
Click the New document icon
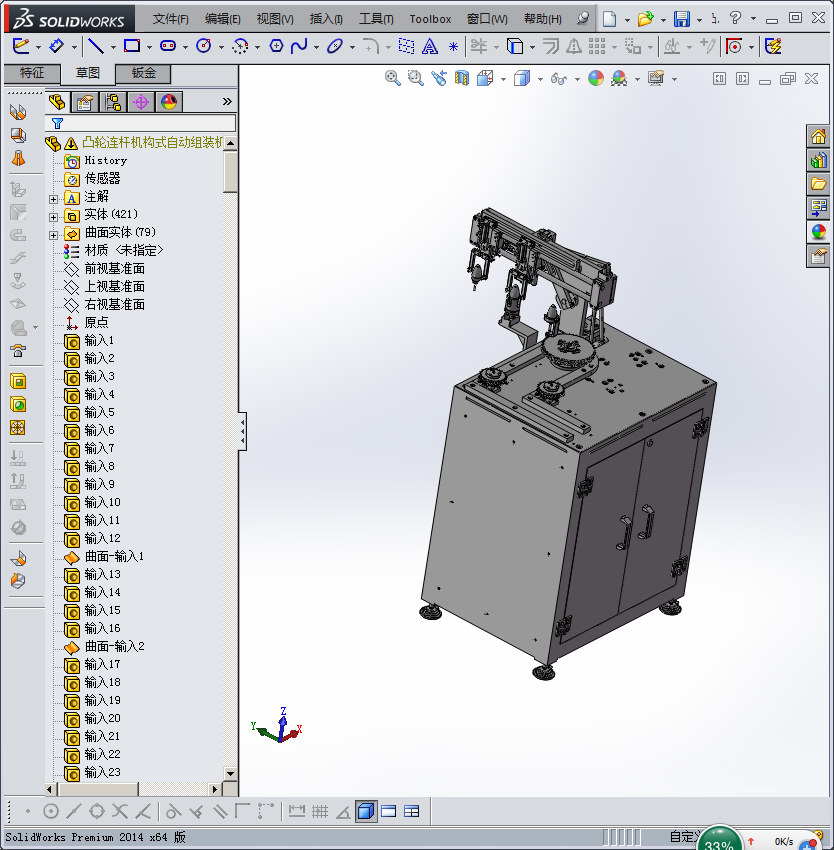point(610,19)
